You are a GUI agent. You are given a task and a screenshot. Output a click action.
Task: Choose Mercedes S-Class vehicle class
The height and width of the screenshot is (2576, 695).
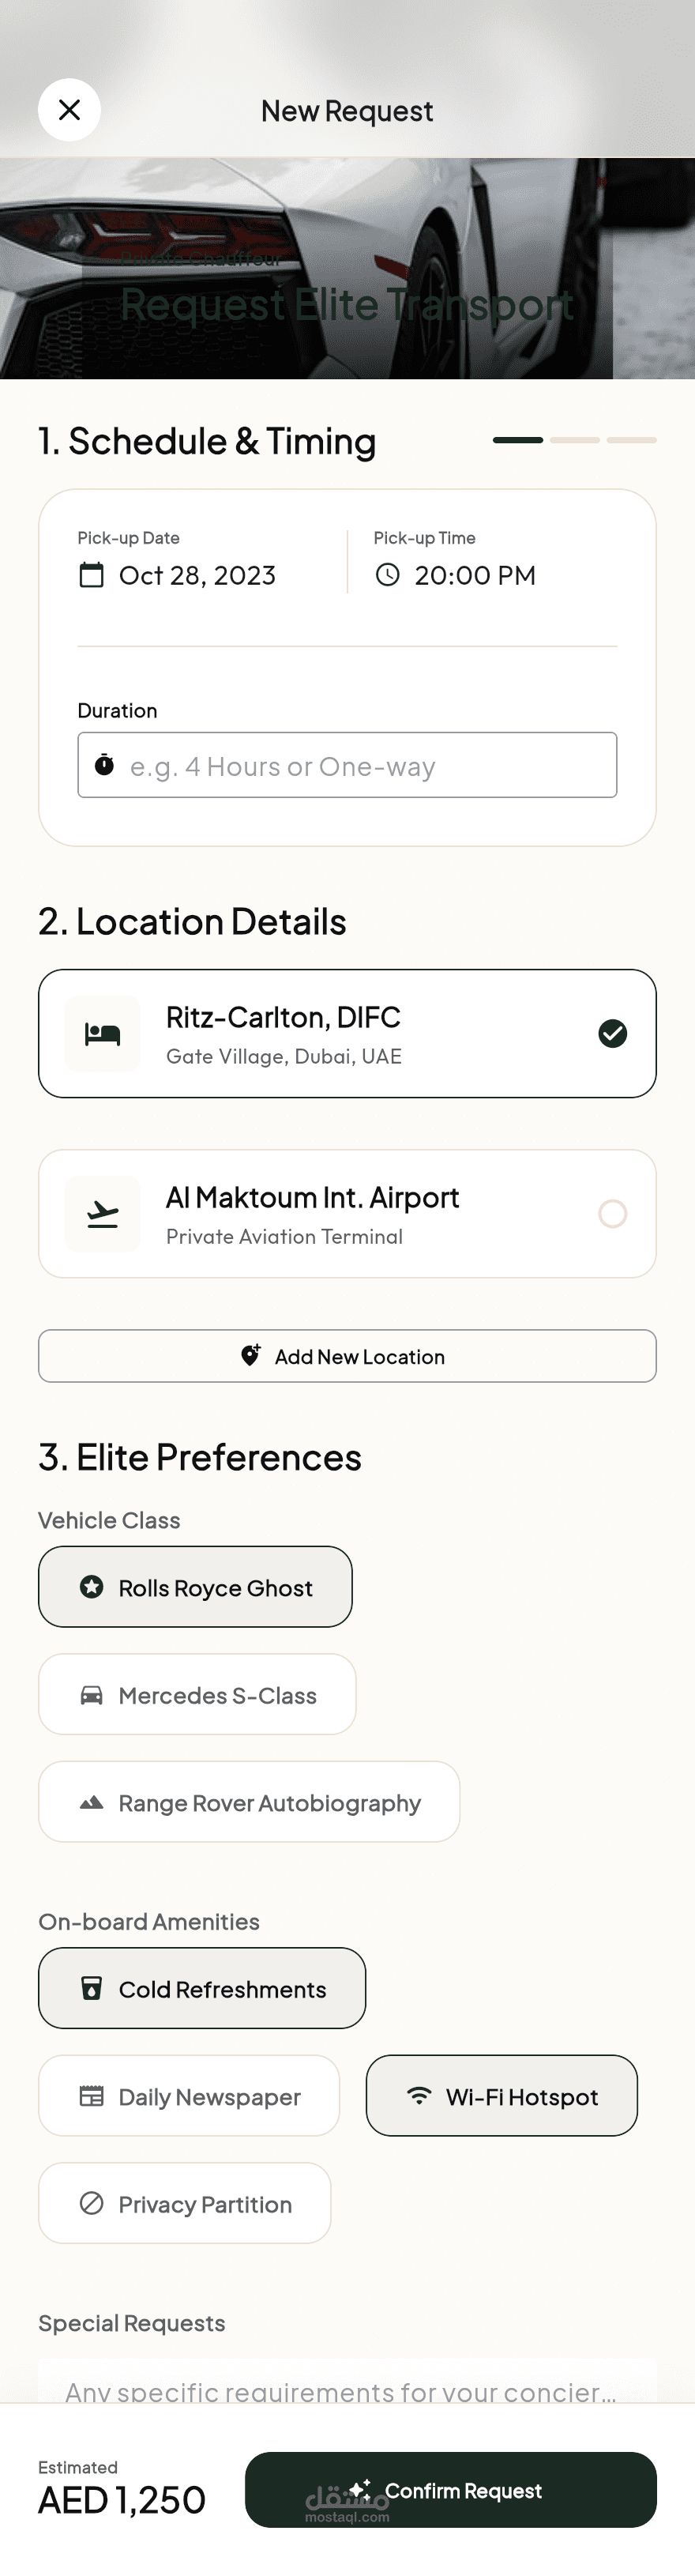click(197, 1694)
